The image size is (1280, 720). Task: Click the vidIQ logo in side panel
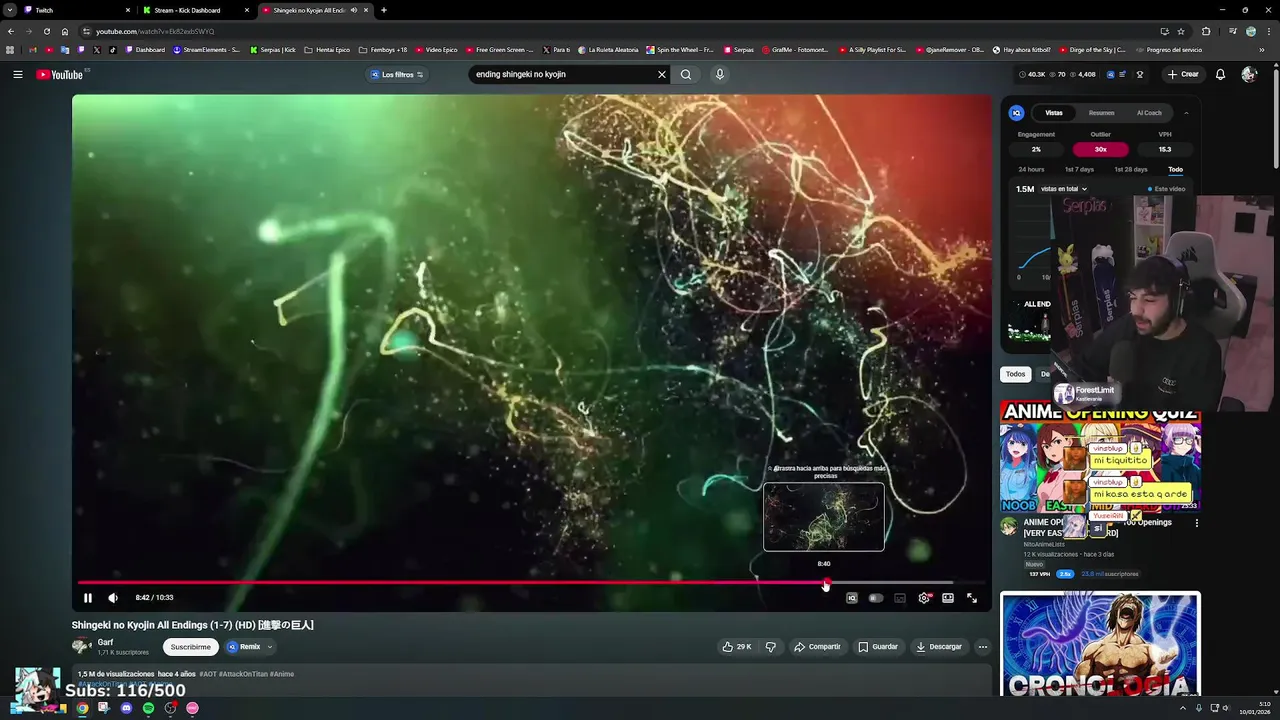click(1016, 113)
